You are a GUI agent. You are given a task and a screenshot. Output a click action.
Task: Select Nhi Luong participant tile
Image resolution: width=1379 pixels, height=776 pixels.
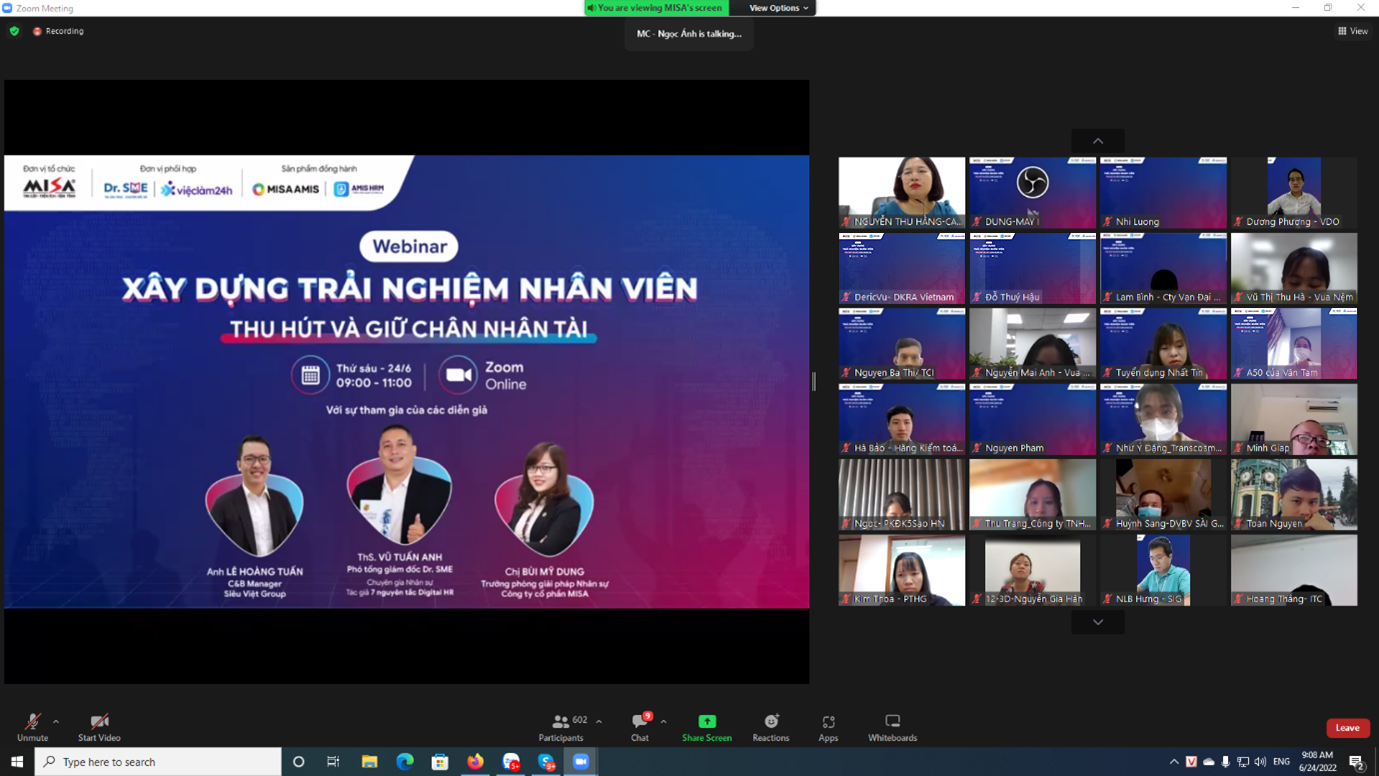tap(1164, 193)
